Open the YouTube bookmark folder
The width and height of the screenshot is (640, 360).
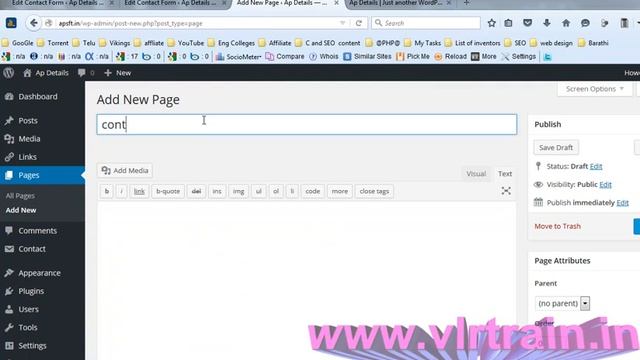point(186,43)
